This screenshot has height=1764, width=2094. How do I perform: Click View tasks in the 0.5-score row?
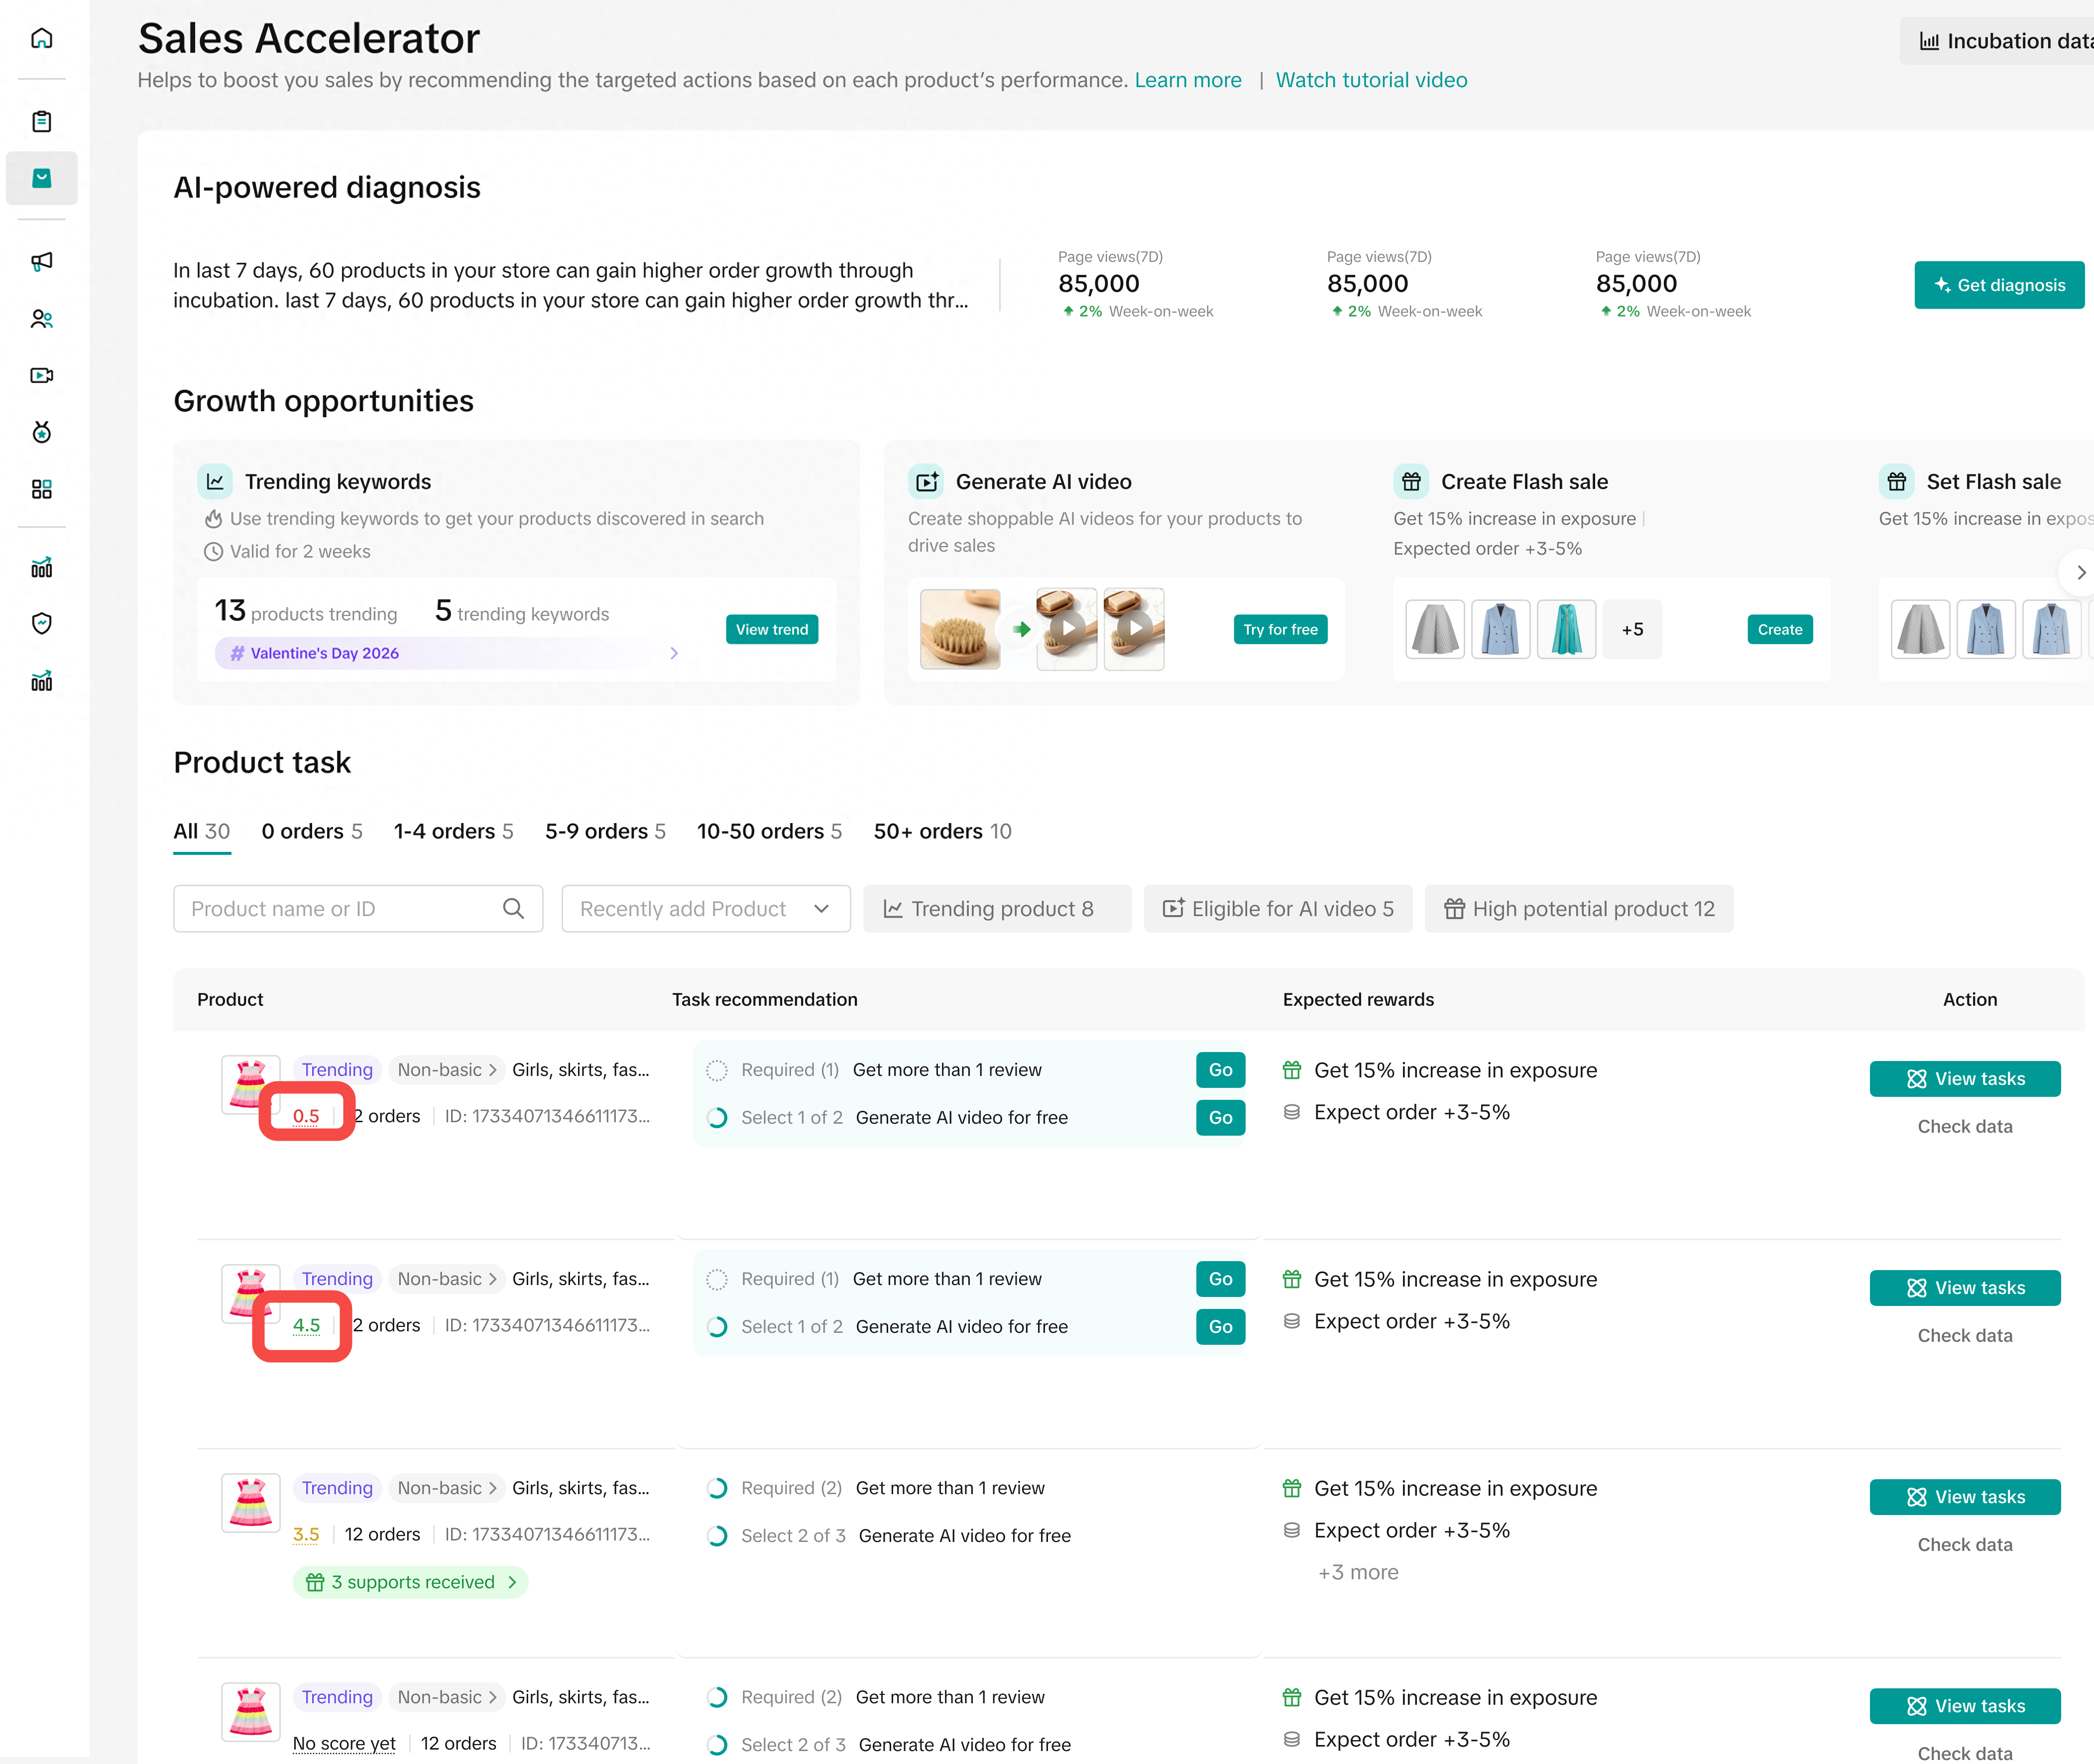pyautogui.click(x=1965, y=1079)
